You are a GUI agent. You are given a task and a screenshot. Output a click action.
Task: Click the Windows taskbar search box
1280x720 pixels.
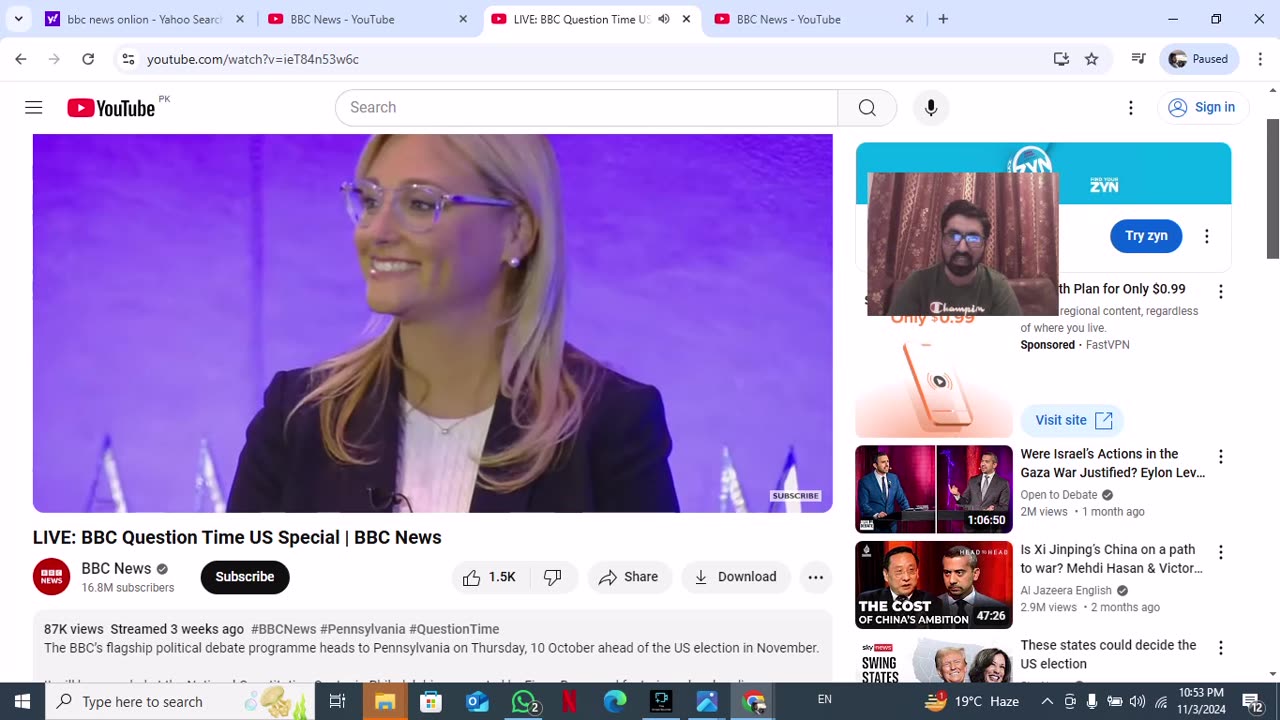[180, 701]
